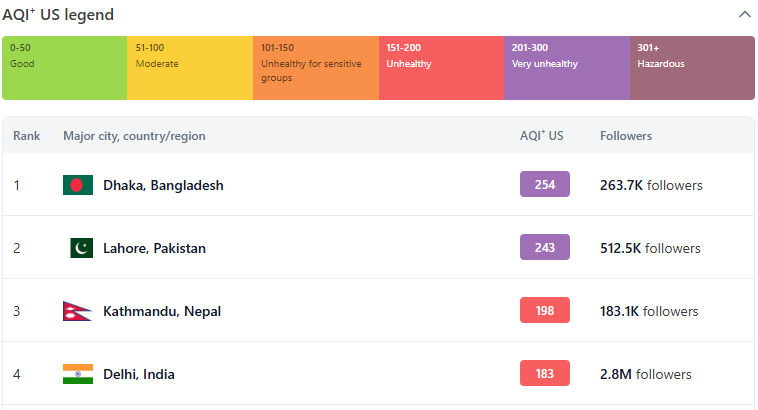Select the maroon 301+ Hazardous swatch
Viewport: 758px width, 410px height.
(x=692, y=68)
